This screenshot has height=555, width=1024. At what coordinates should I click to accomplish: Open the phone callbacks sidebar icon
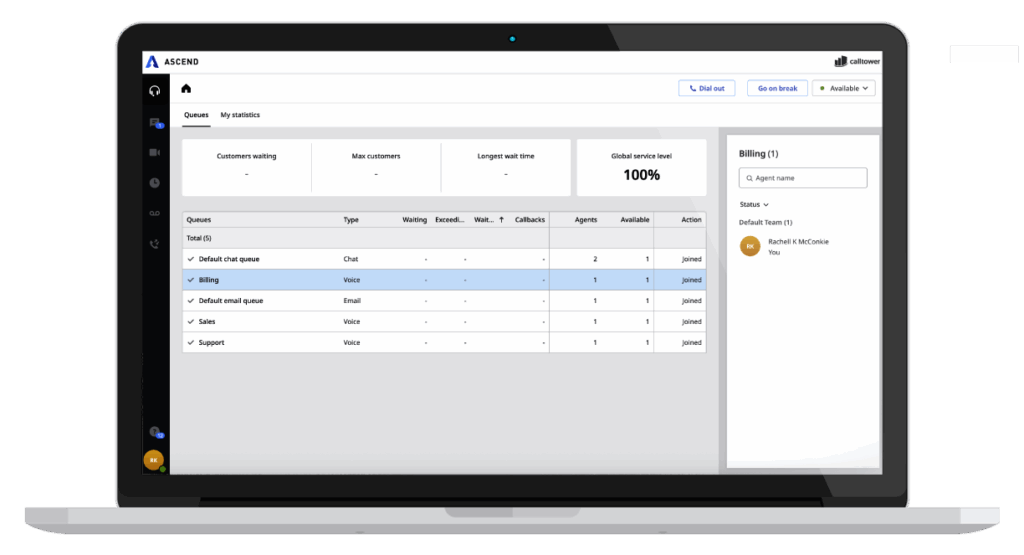tap(154, 244)
